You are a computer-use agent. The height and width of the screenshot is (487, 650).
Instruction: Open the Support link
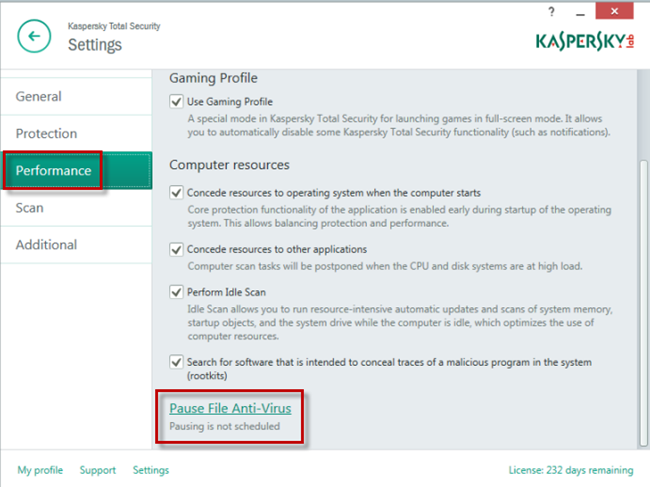pos(98,470)
